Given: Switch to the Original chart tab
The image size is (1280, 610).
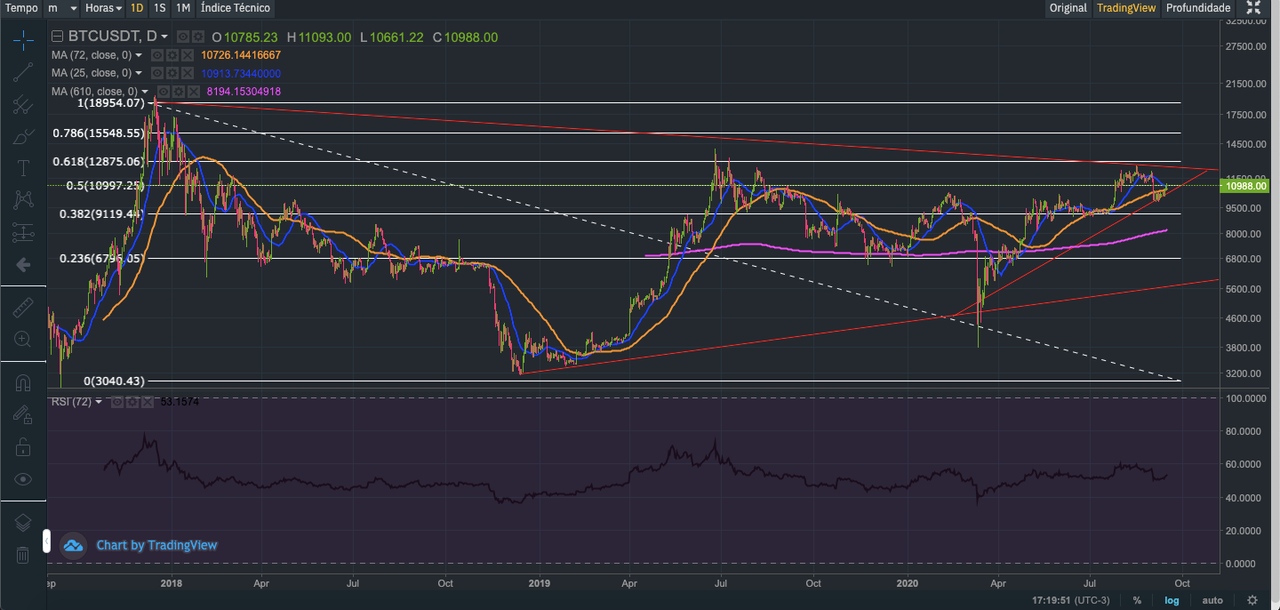Looking at the screenshot, I should point(1068,8).
